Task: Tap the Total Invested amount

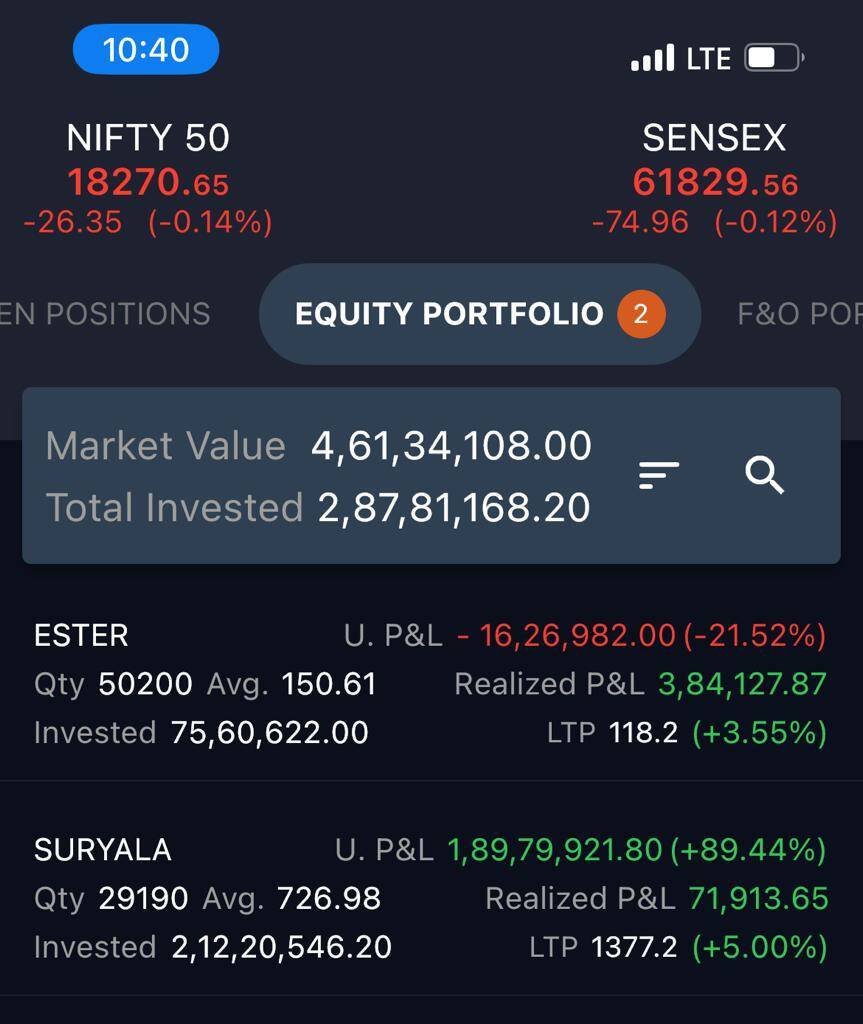Action: [454, 508]
